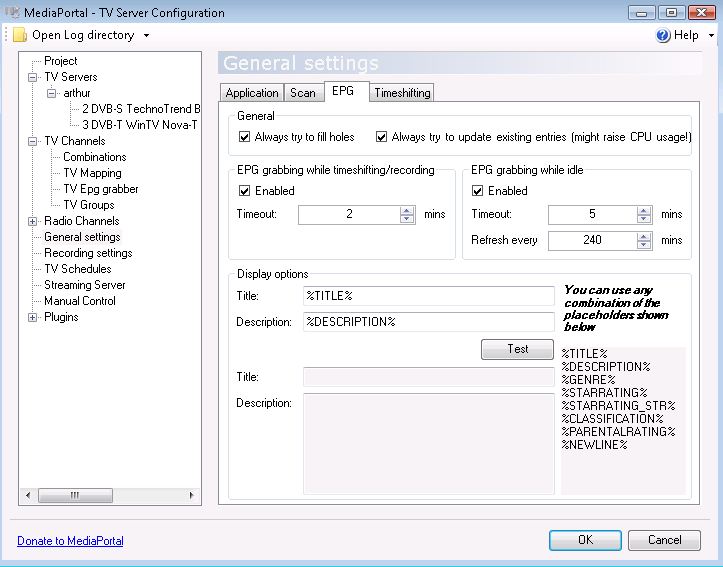Uncheck Always try to update existing entries
Viewport: 723px width, 567px height.
(x=381, y=137)
